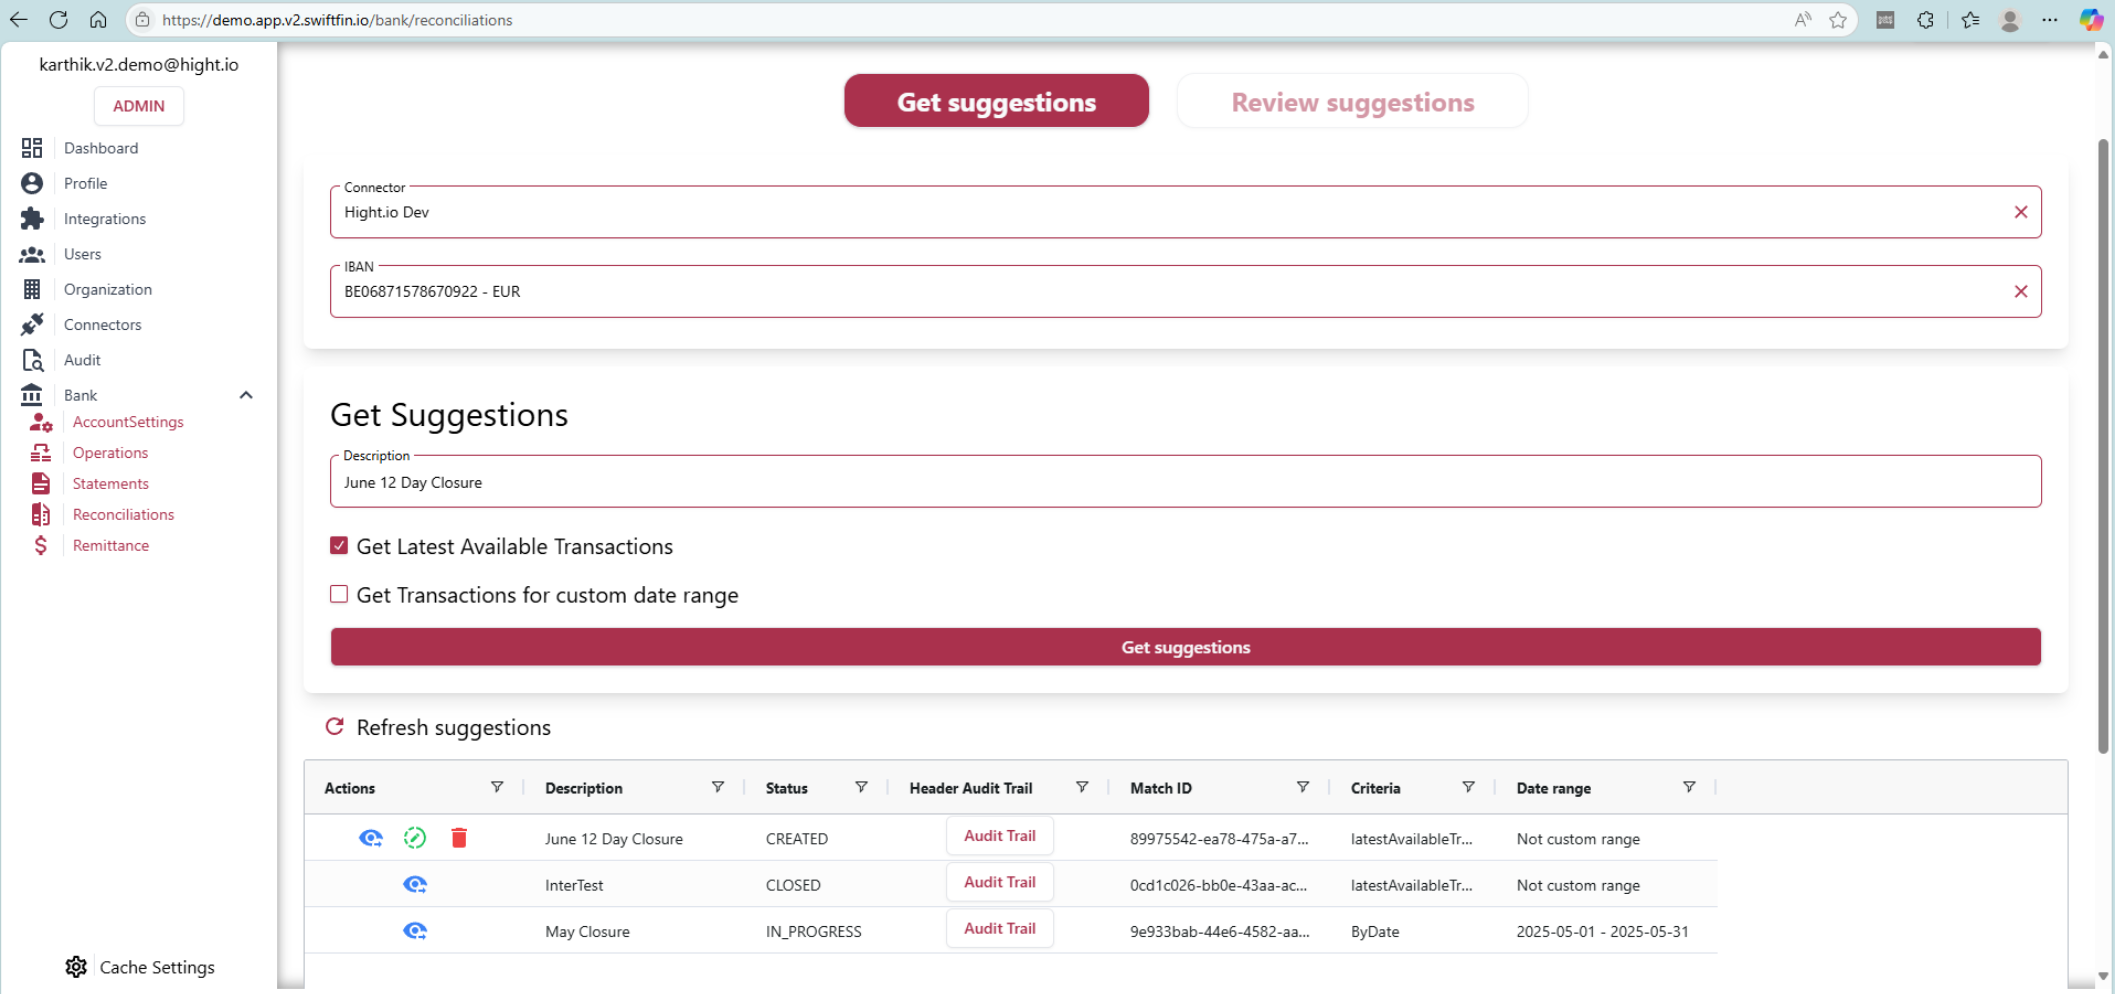Uncheck Get Latest Available Transactions
The width and height of the screenshot is (2115, 994).
[x=339, y=546]
